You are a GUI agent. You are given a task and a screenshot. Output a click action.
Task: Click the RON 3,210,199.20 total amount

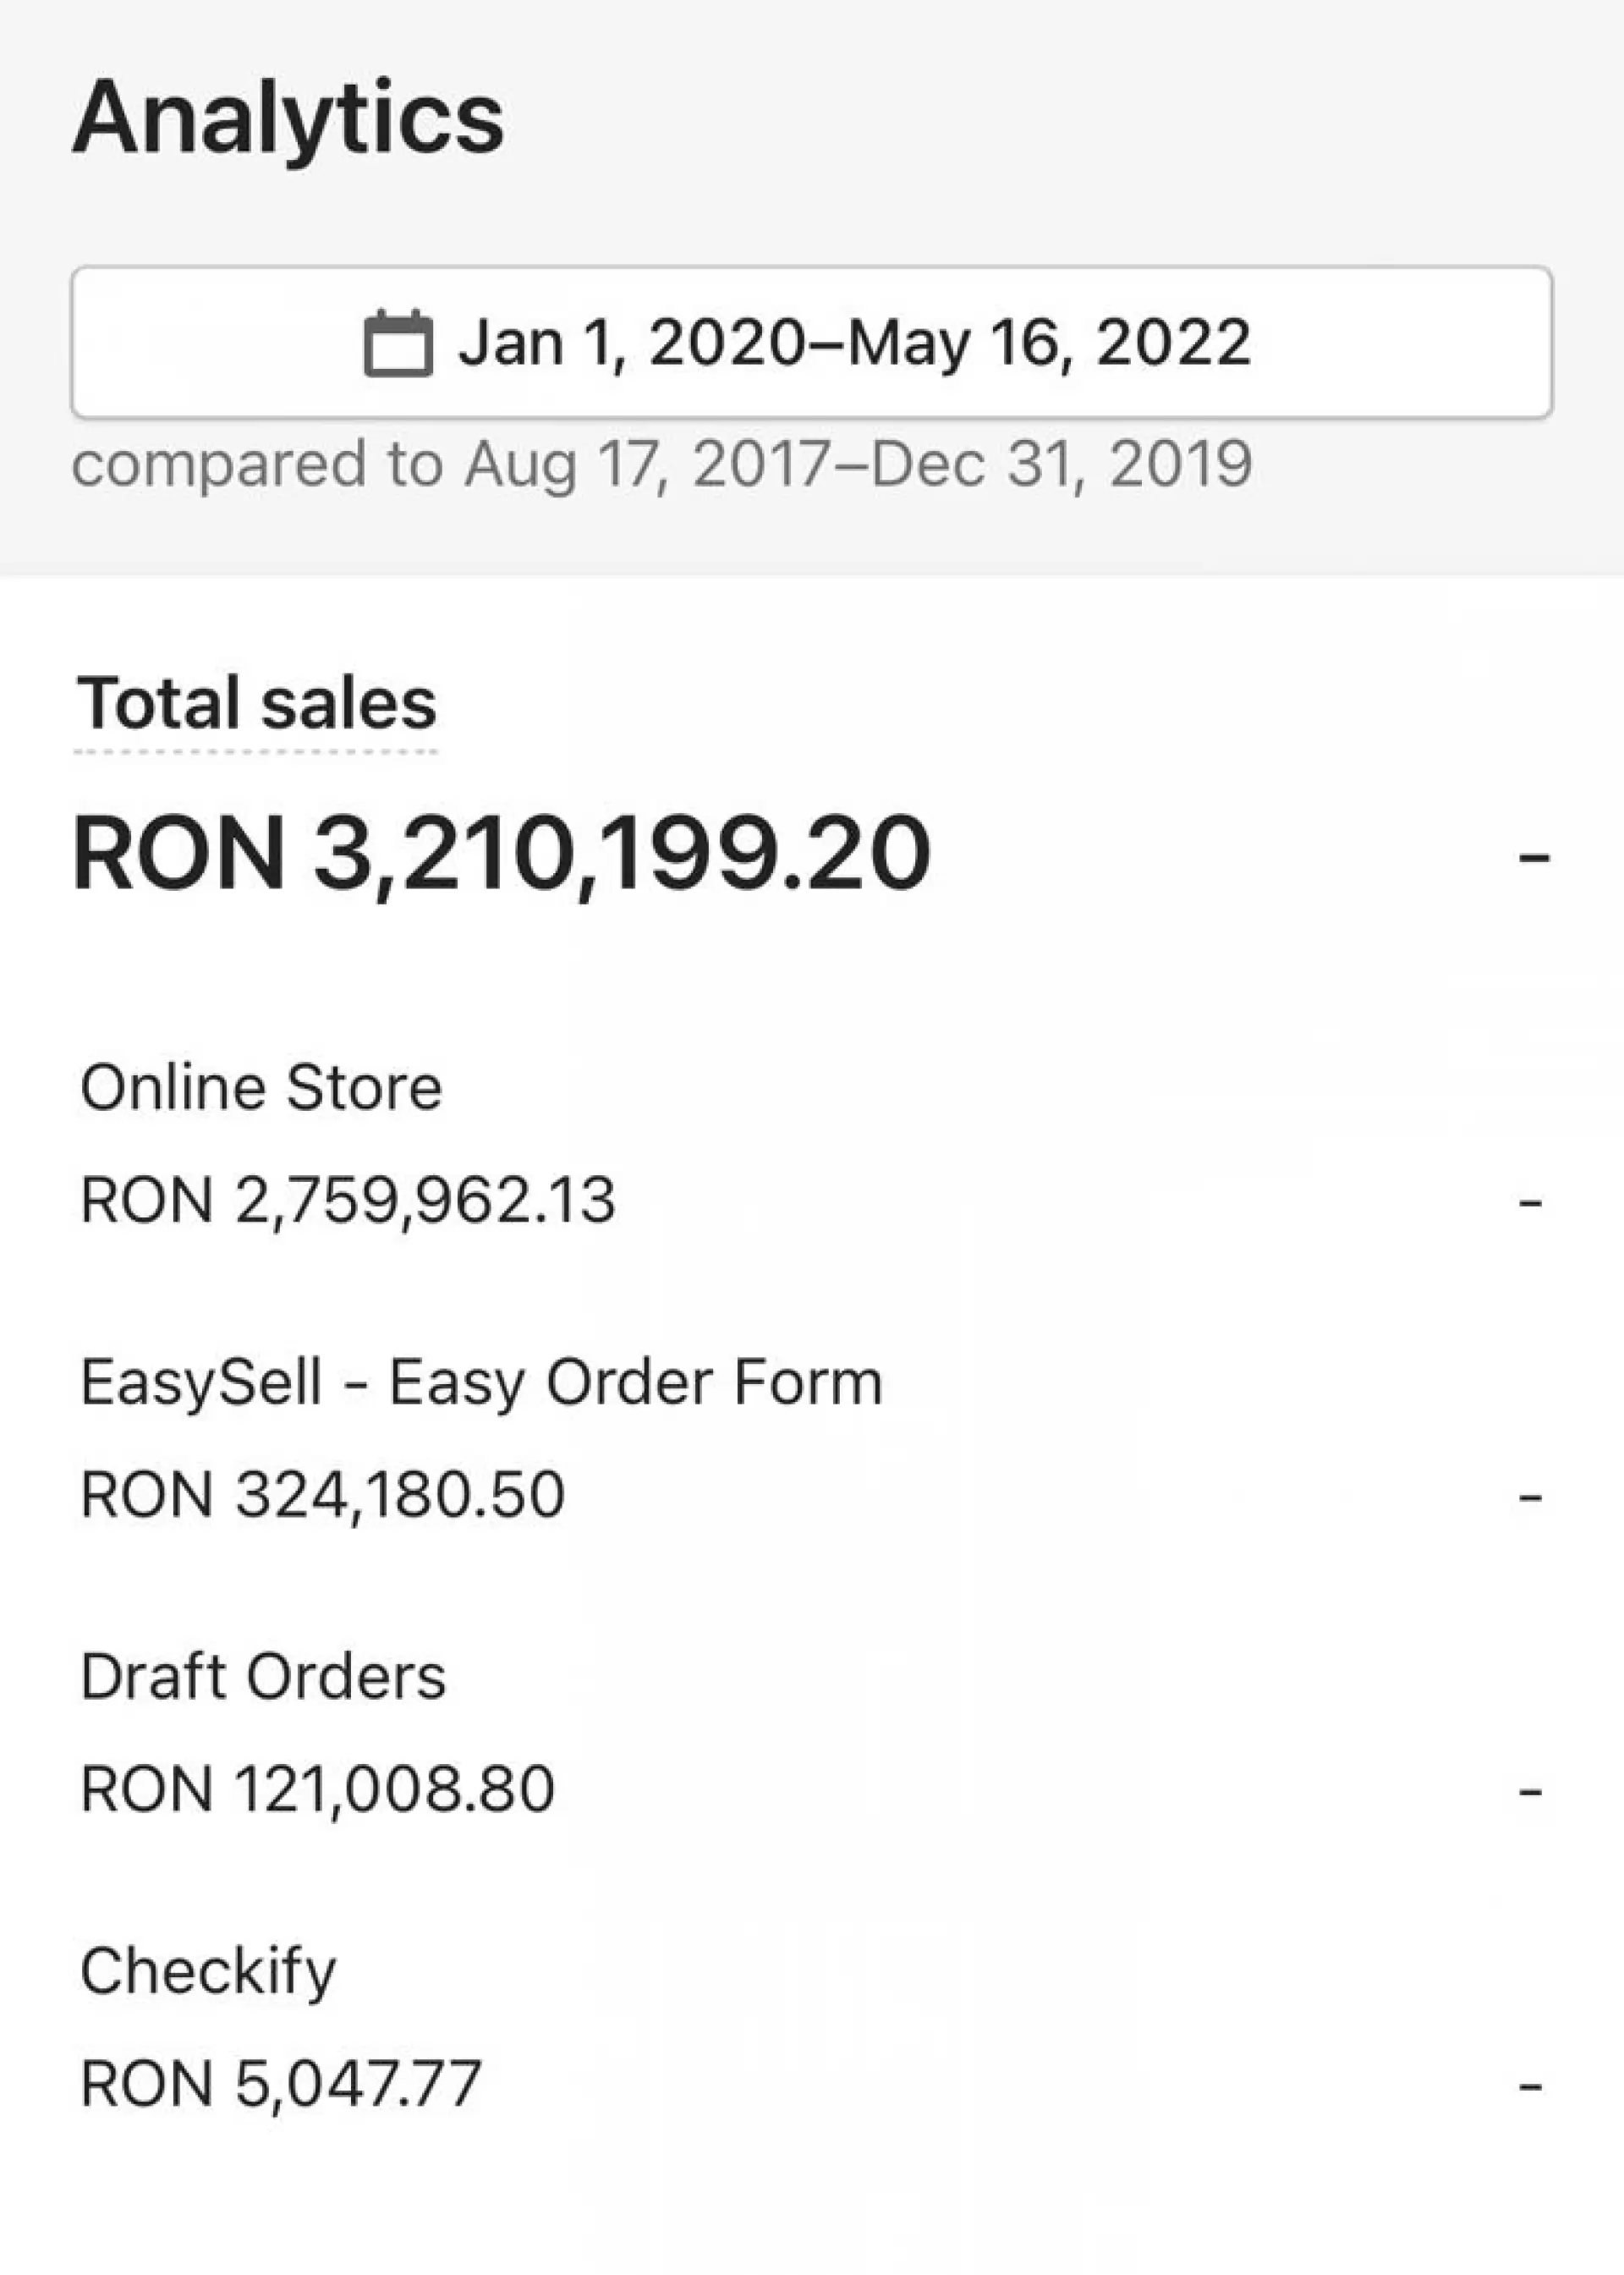(x=502, y=854)
